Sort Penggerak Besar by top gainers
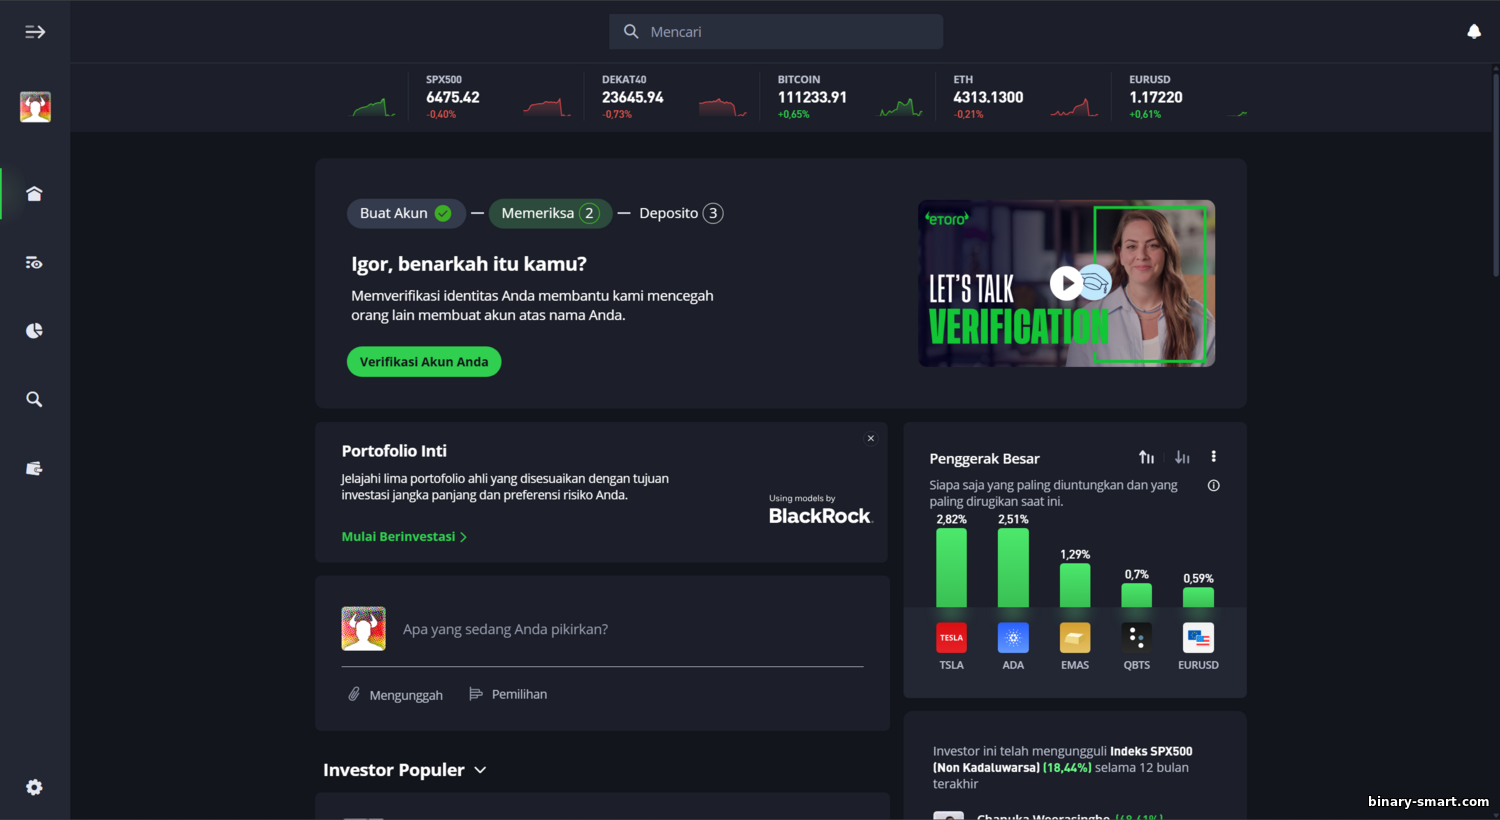Image resolution: width=1500 pixels, height=820 pixels. click(1146, 457)
